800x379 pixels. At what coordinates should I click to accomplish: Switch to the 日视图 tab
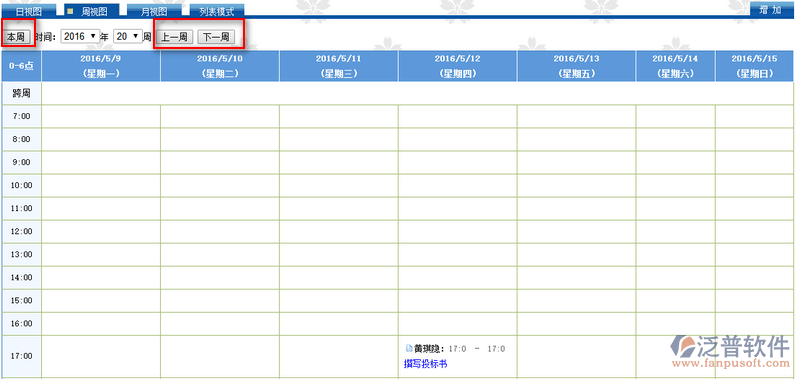pos(29,11)
